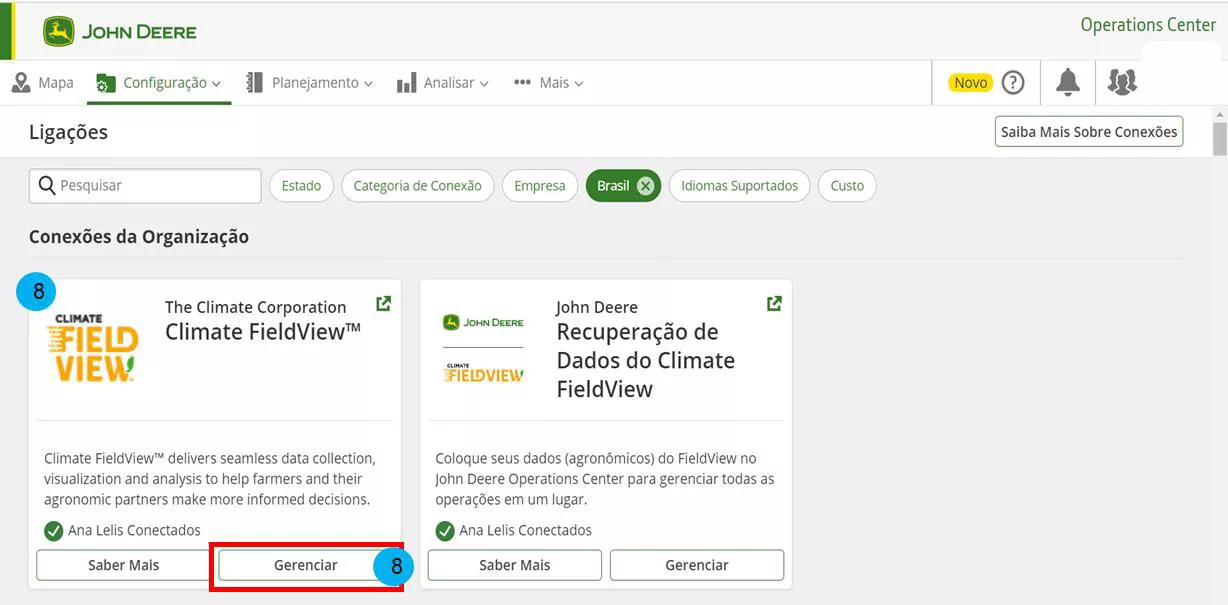The height and width of the screenshot is (605, 1228).
Task: Expand the Planejamento menu
Action: 310,83
